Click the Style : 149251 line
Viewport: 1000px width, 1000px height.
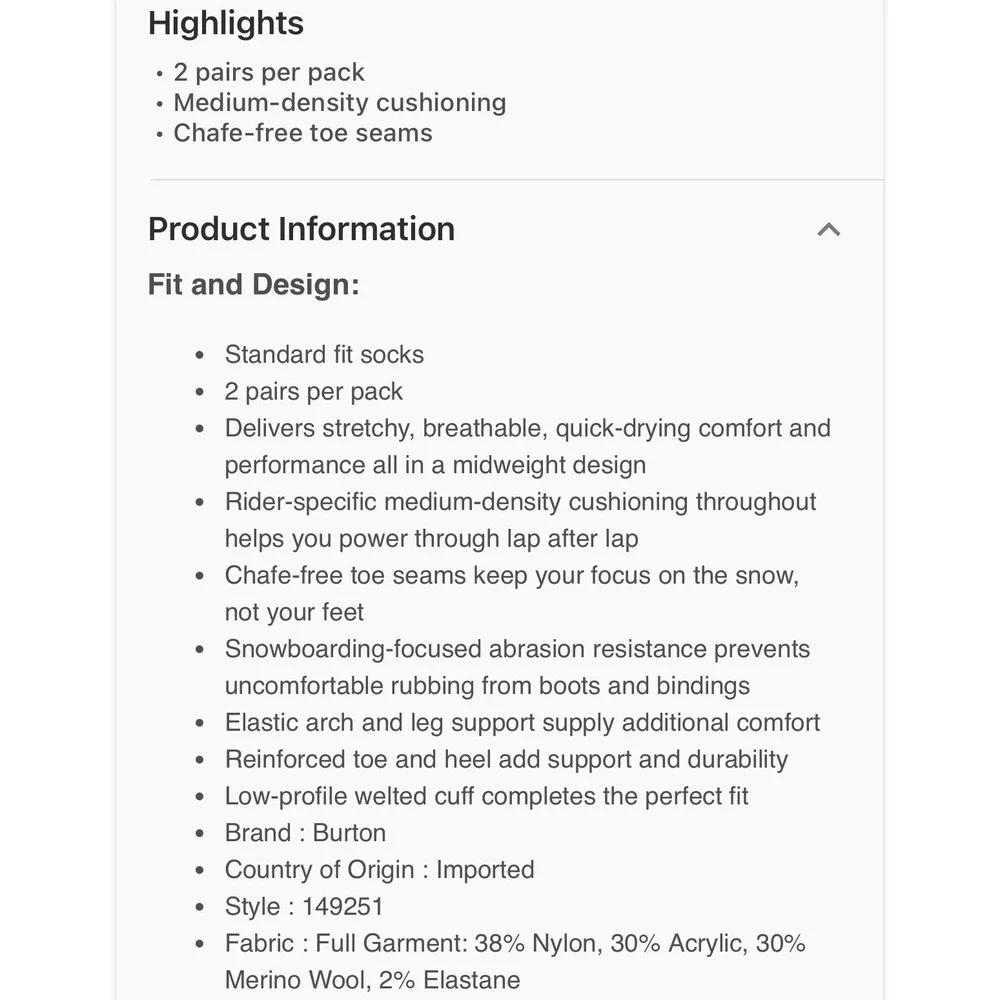click(x=304, y=907)
